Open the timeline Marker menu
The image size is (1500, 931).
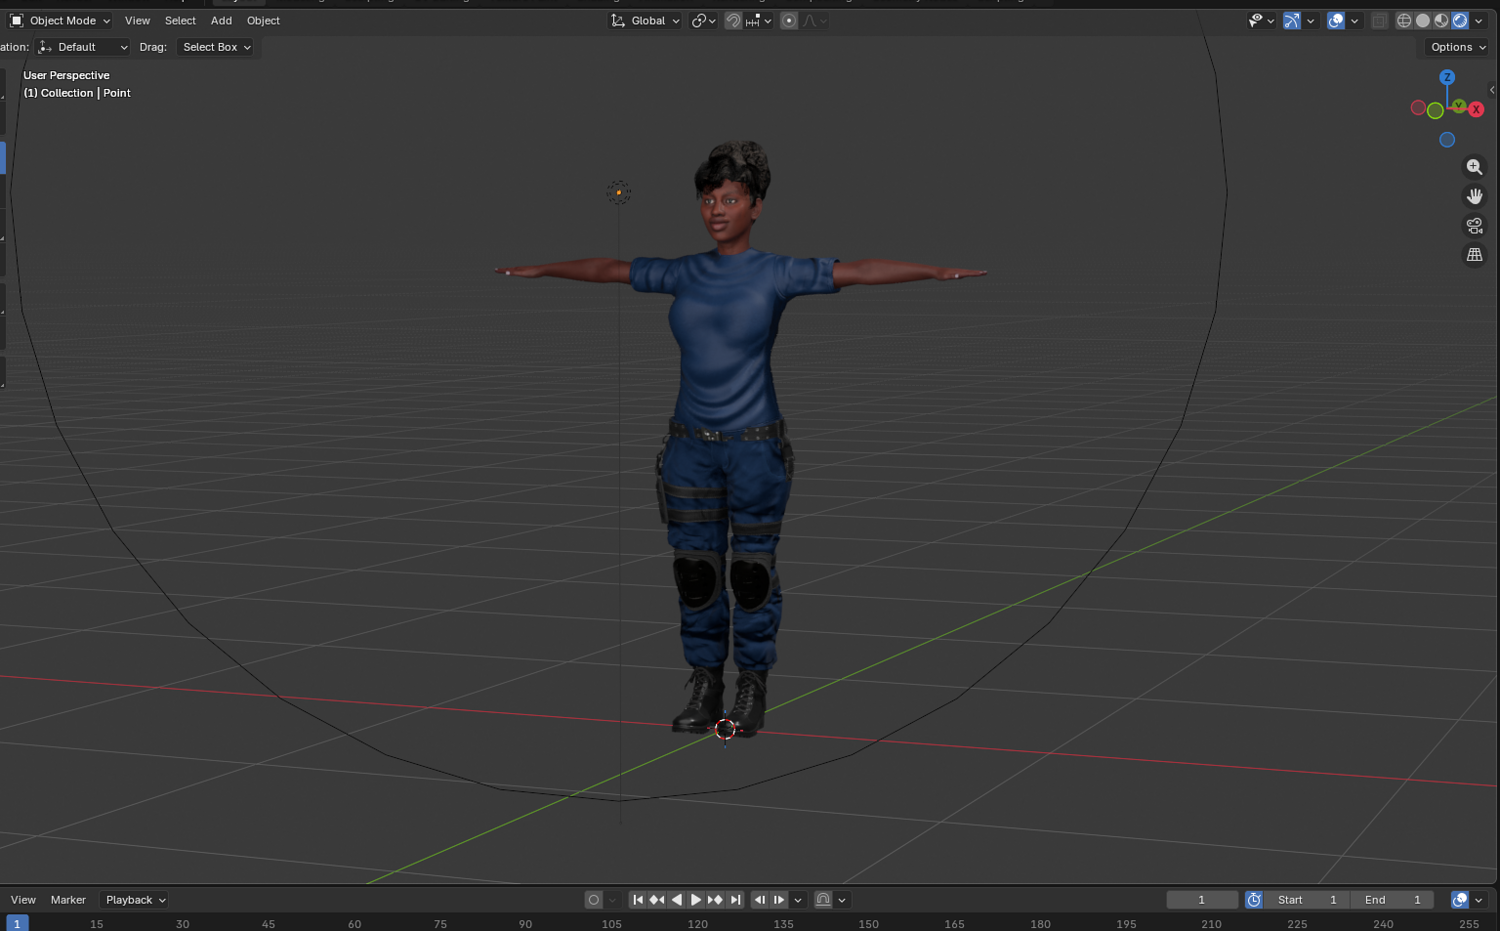(x=68, y=900)
